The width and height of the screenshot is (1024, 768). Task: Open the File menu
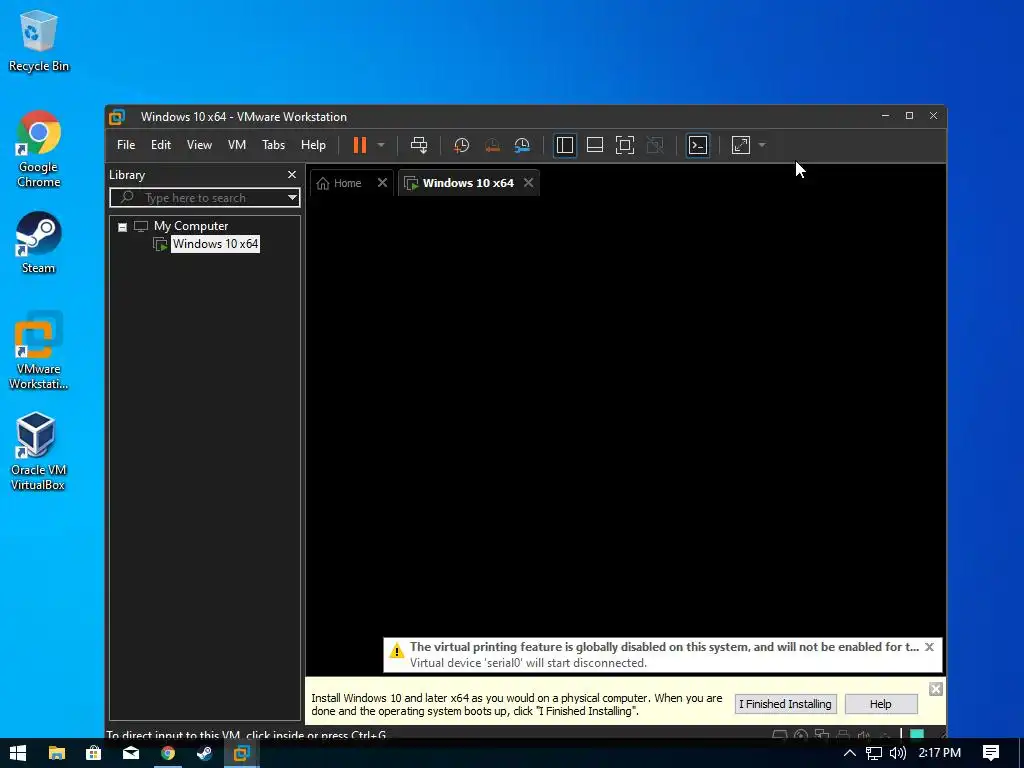point(126,145)
